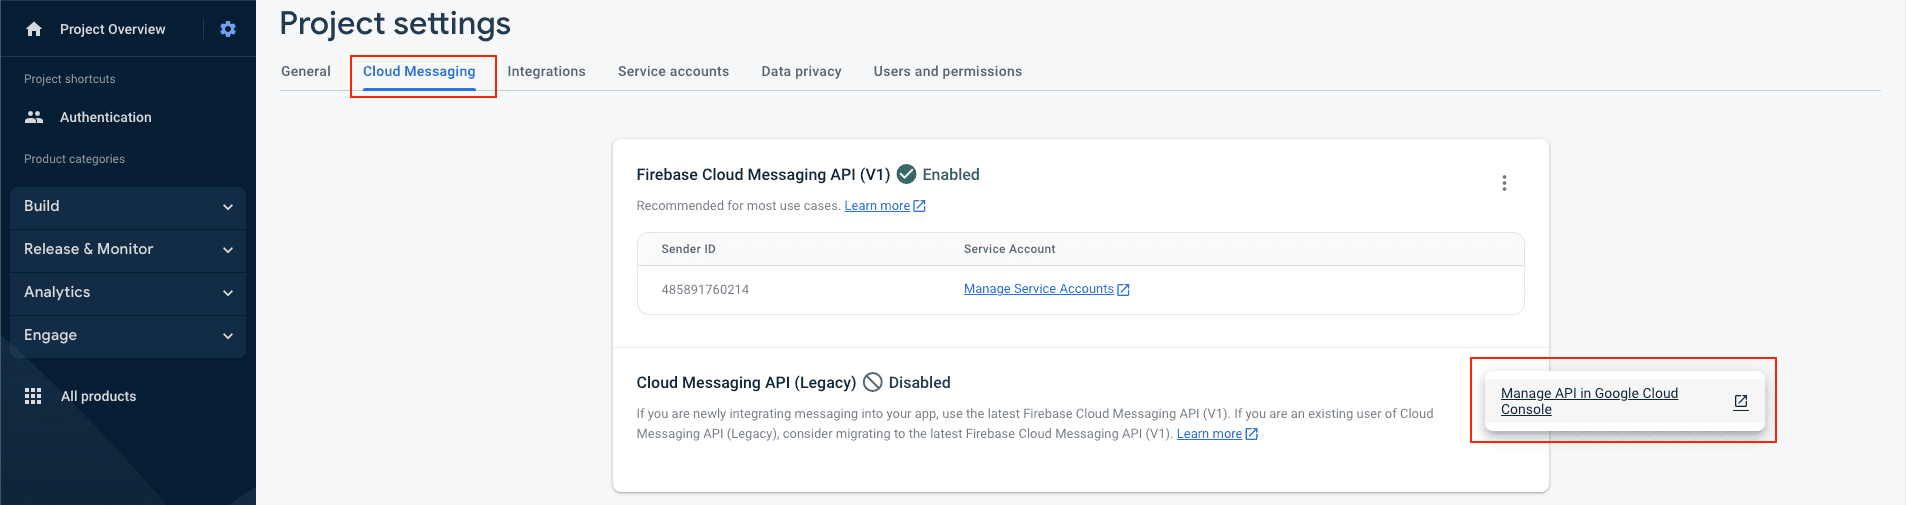The height and width of the screenshot is (505, 1906).
Task: Click external-link icon next to first Learn more
Action: [x=920, y=206]
